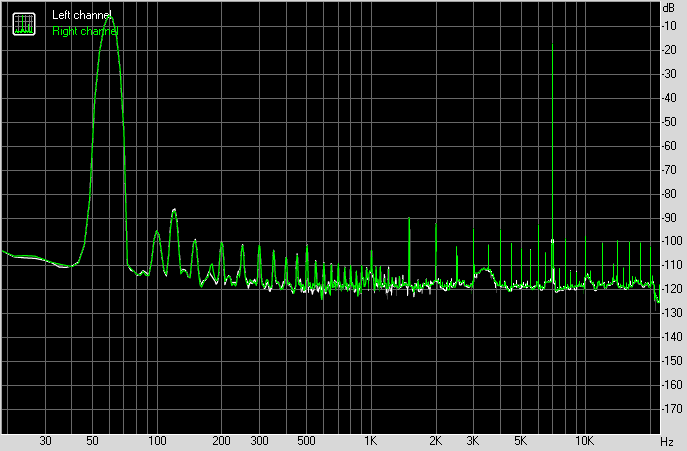Click the "Hz" axis unit label
687x451 pixels.
coord(667,441)
